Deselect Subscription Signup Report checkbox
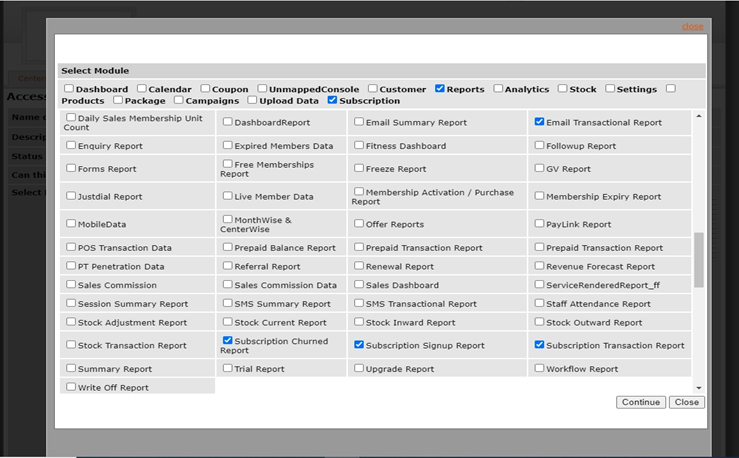 pos(359,344)
